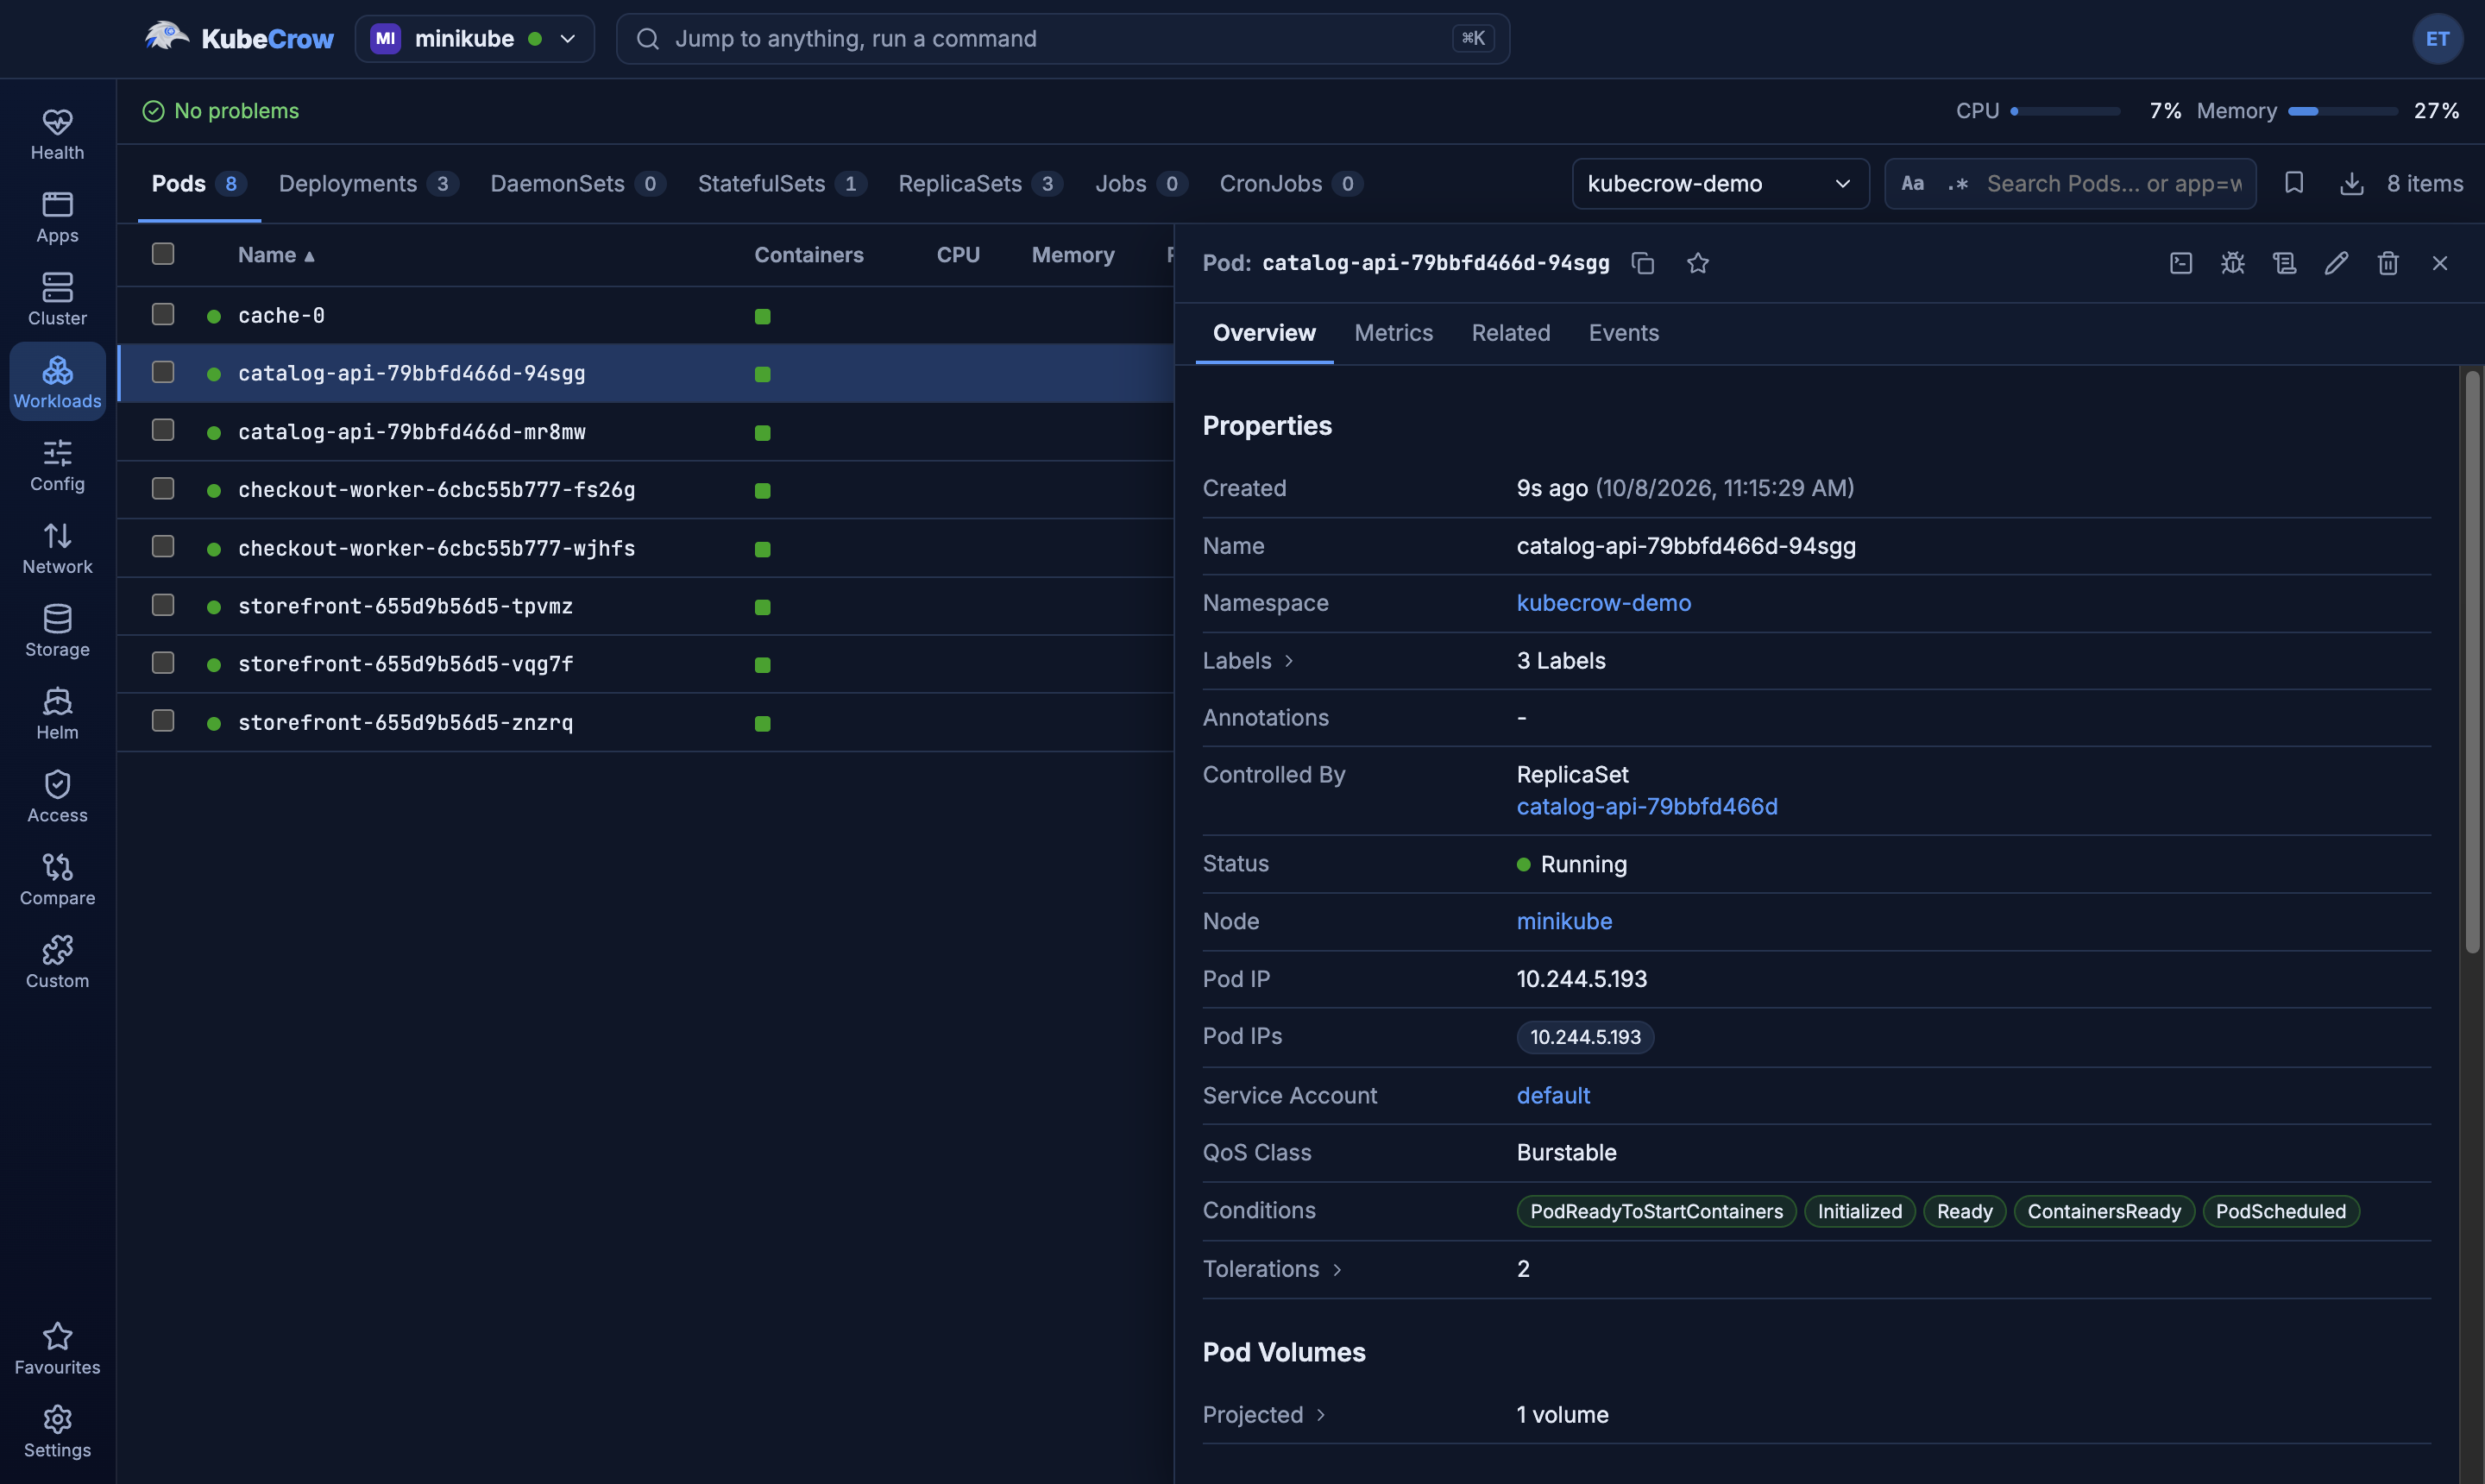This screenshot has height=1484, width=2485.
Task: Select checkbox for storefront-655d9b56d5-znzrq
Action: coord(163,721)
